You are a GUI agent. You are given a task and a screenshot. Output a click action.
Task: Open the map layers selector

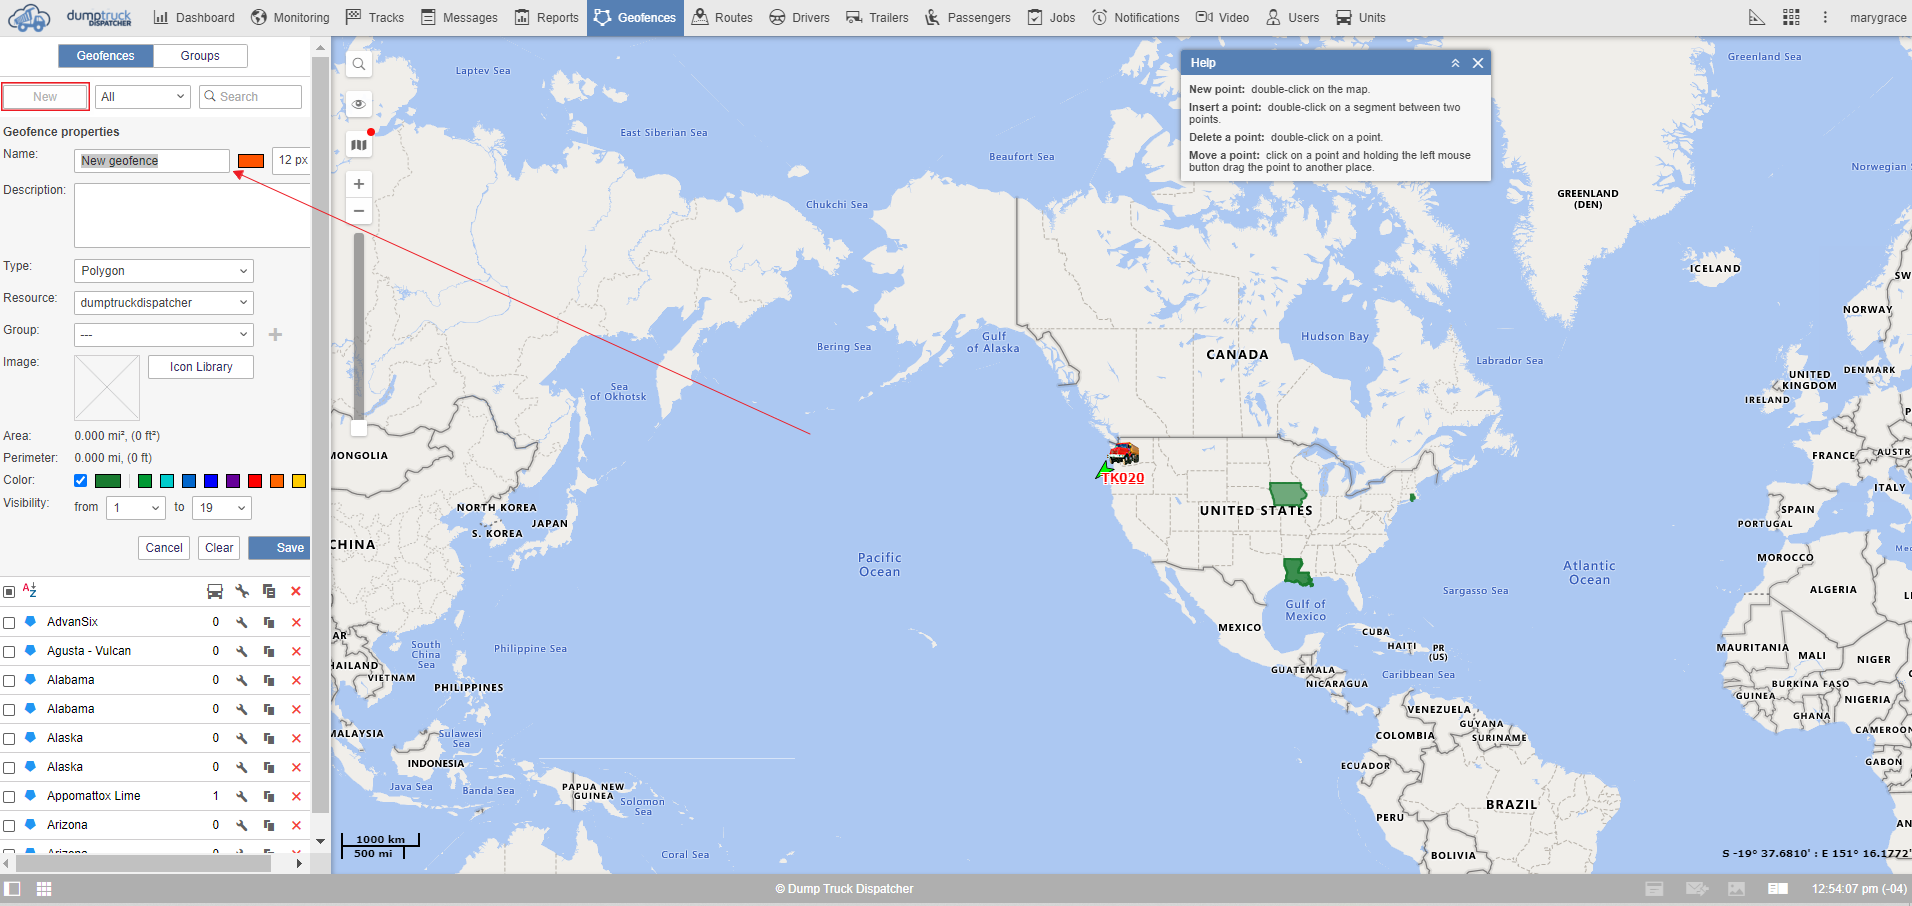358,143
